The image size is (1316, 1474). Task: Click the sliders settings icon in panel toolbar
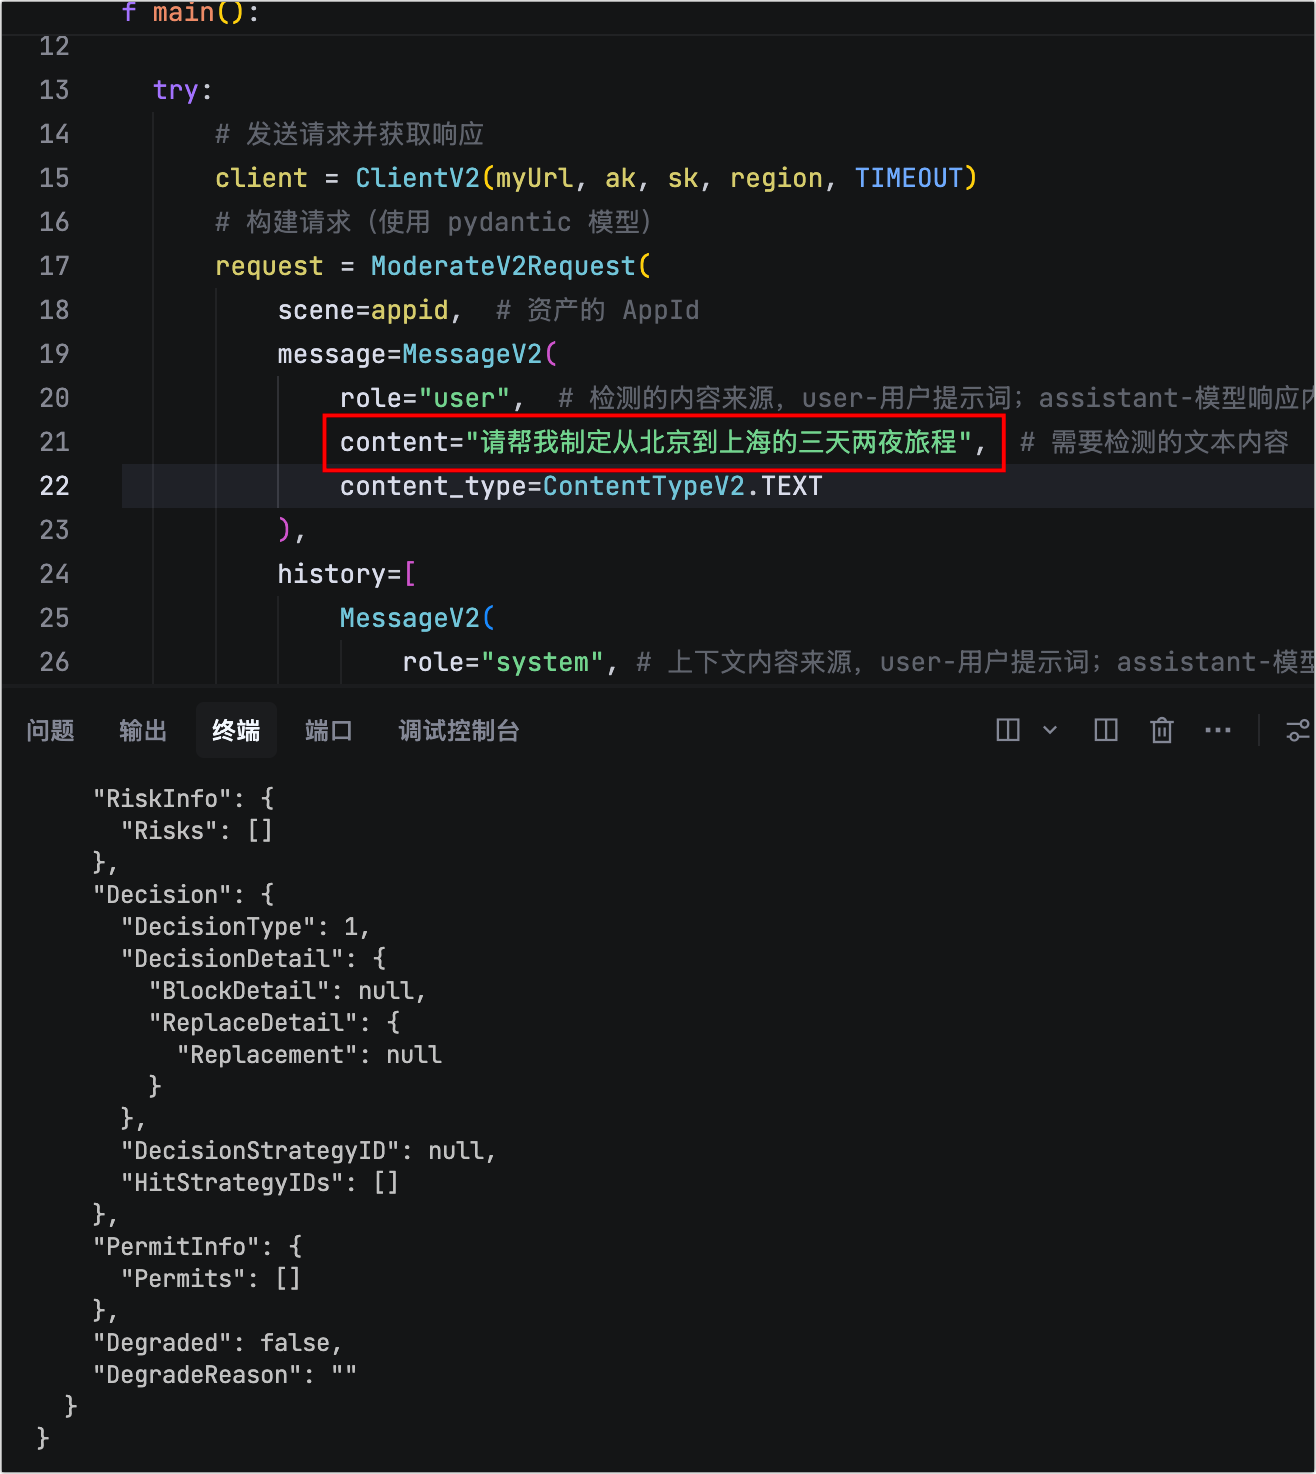pyautogui.click(x=1297, y=731)
